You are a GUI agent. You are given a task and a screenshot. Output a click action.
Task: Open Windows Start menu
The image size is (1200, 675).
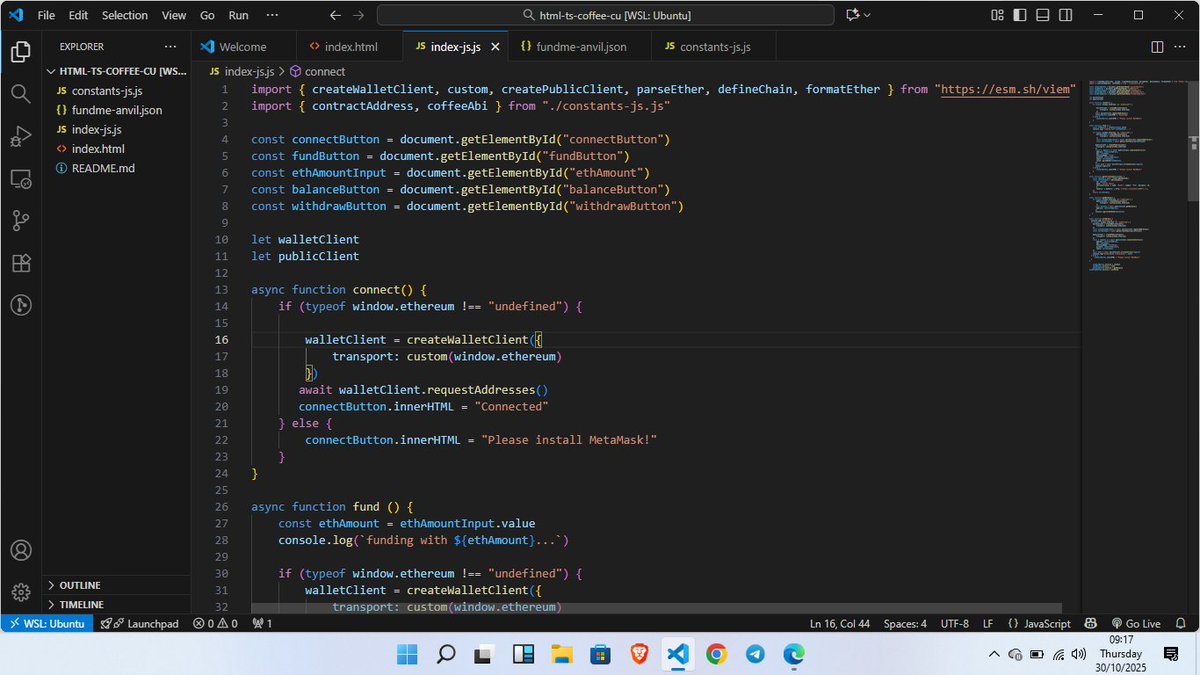pyautogui.click(x=408, y=655)
